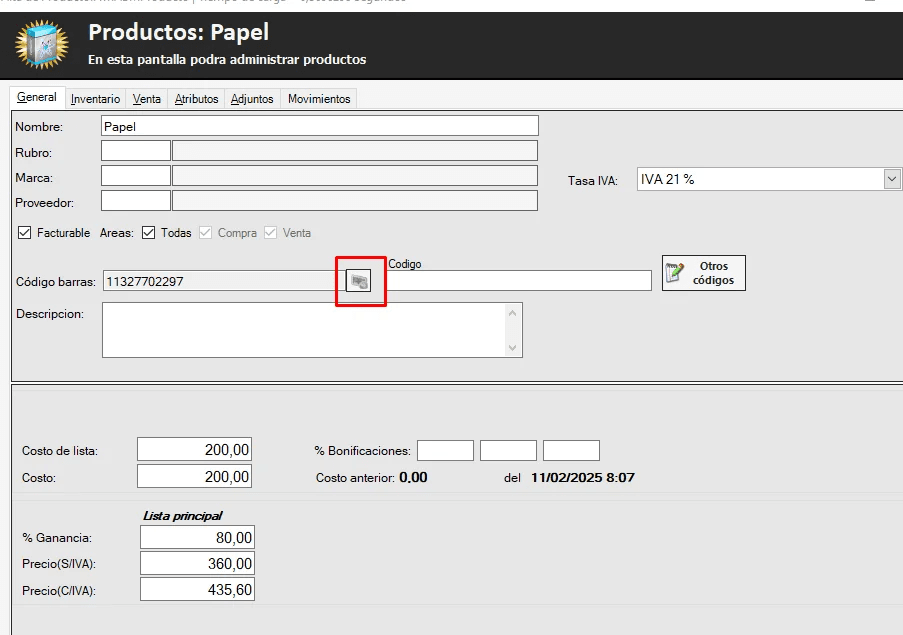
Task: Click the product logo icon in header
Action: click(x=42, y=45)
